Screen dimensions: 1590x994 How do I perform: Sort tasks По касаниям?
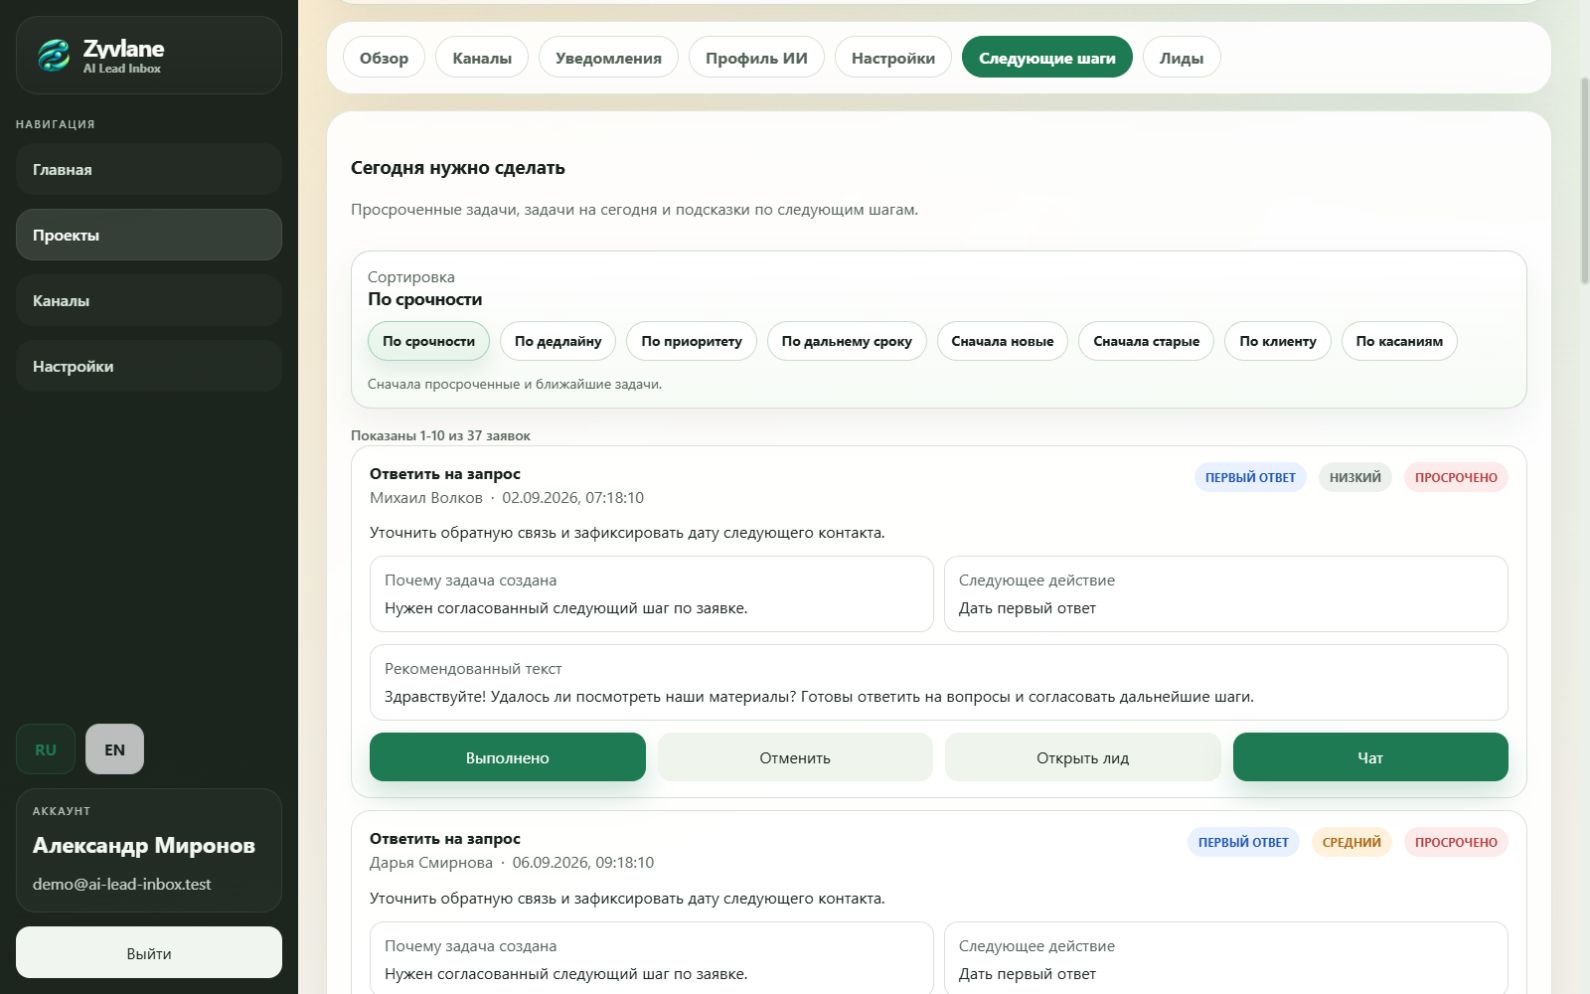[1399, 341]
